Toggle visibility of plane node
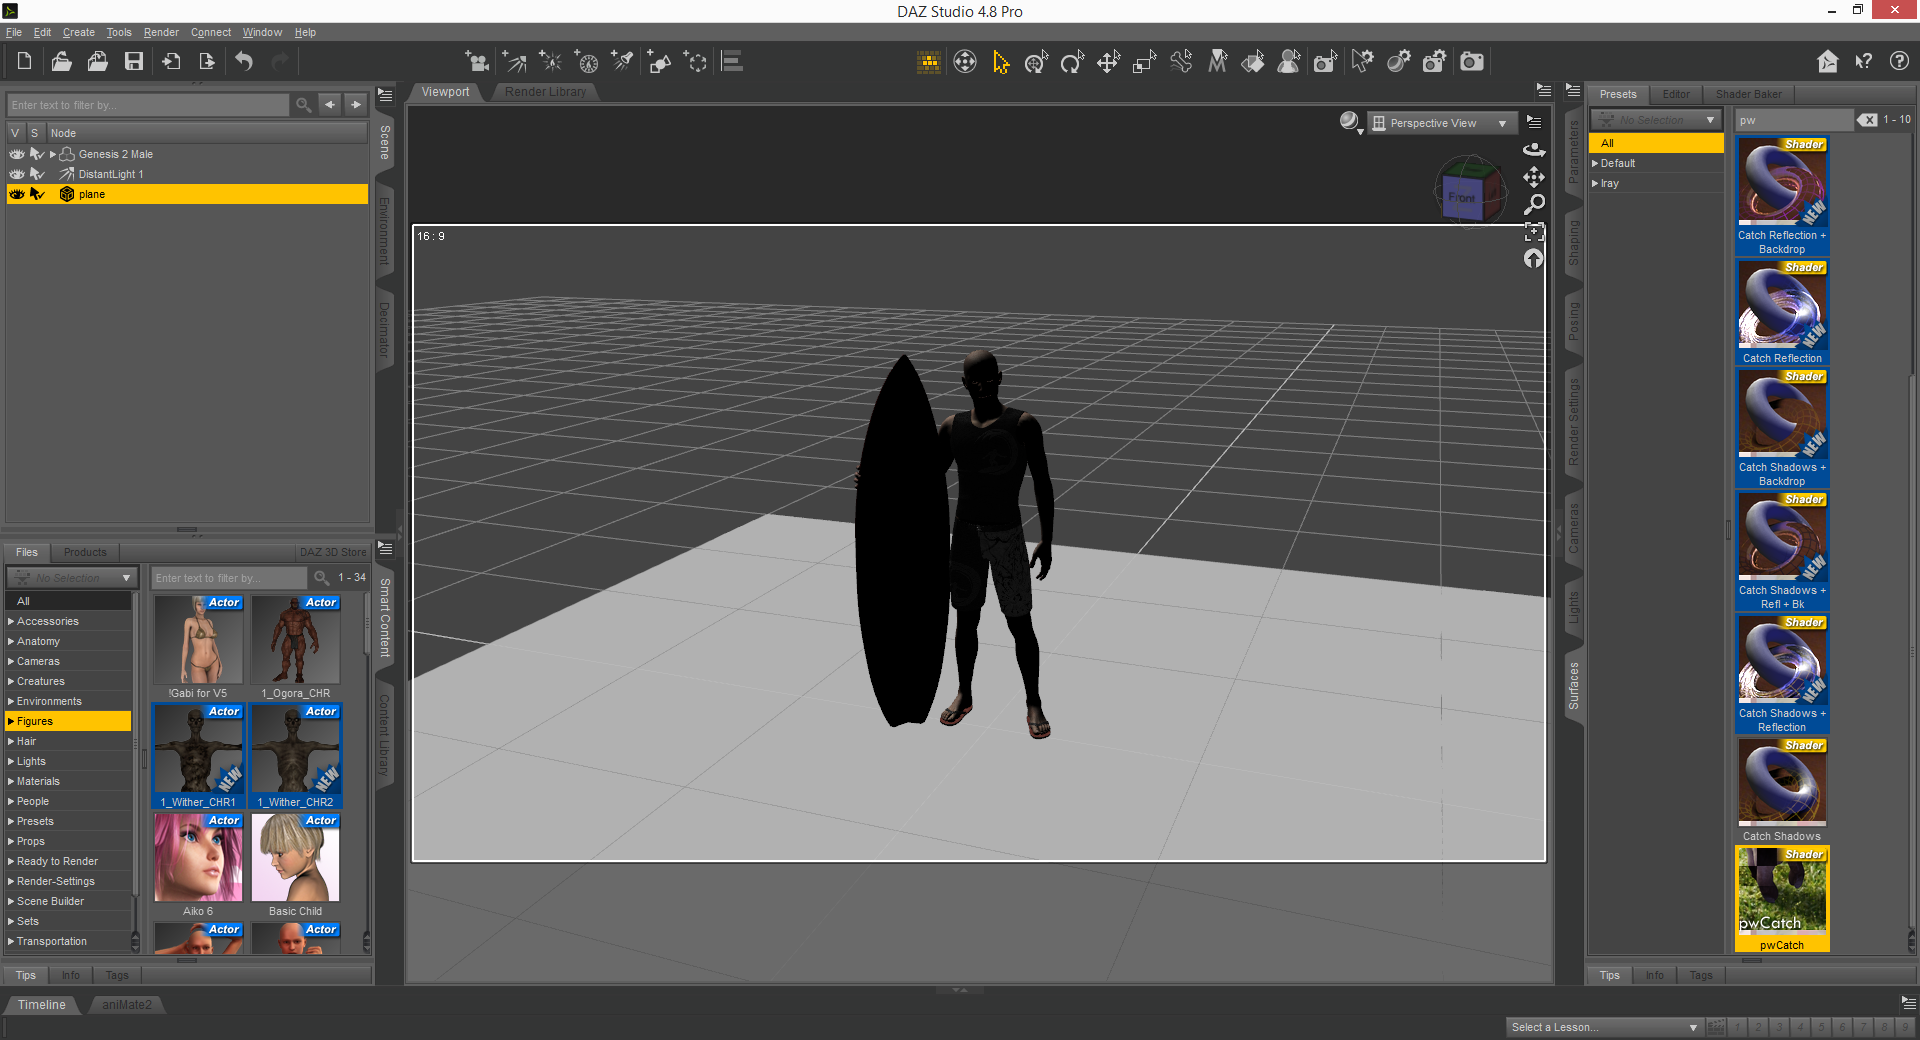 pos(17,194)
